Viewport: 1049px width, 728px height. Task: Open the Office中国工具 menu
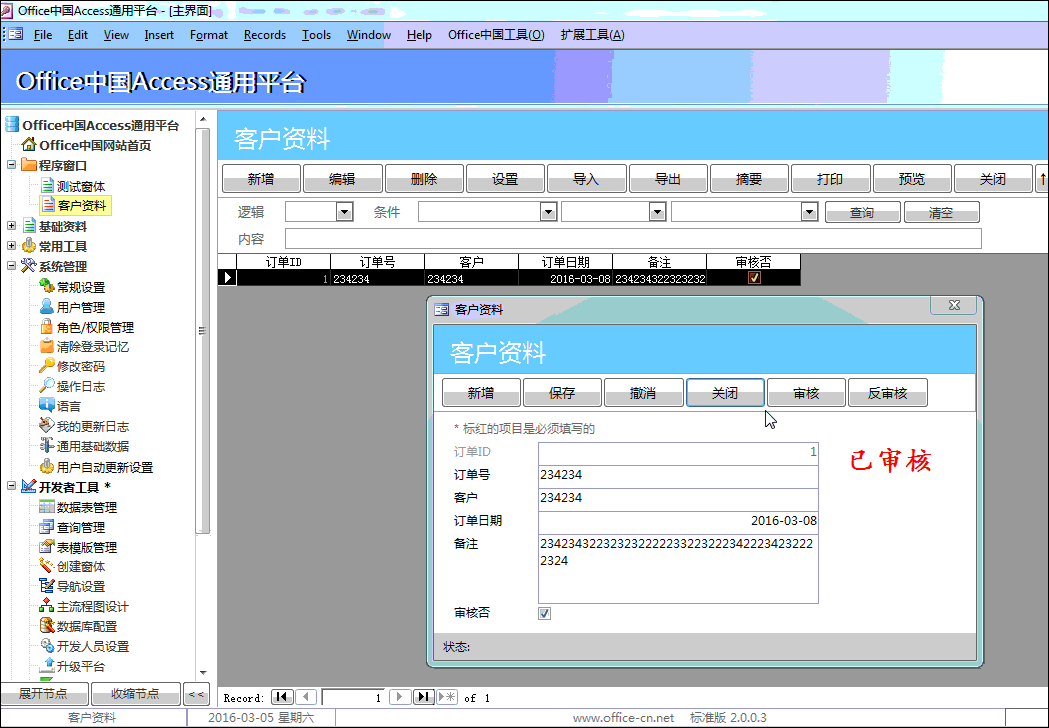point(496,35)
